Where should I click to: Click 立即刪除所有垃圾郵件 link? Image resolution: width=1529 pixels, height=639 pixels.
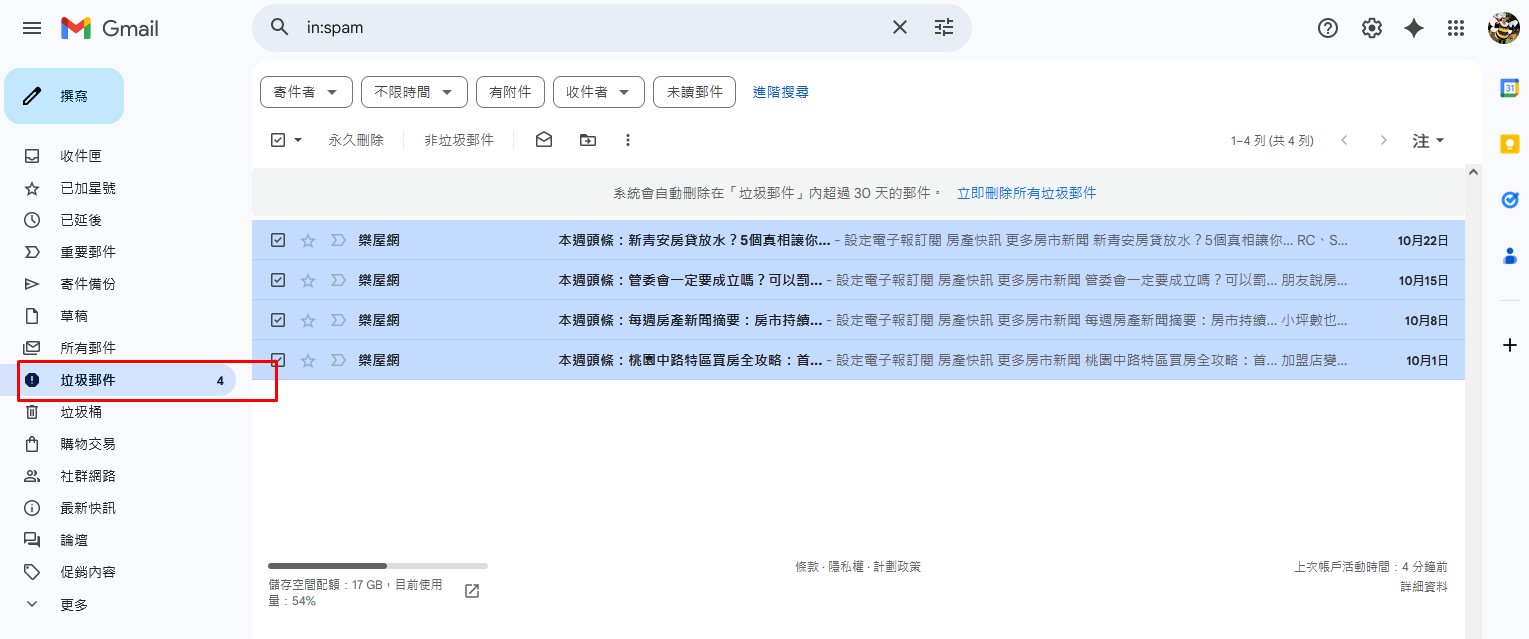[1026, 193]
